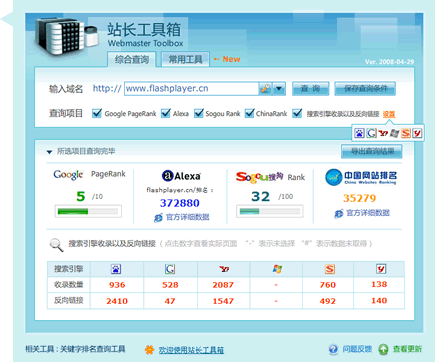Click the Google icon in the engine popup
This screenshot has height=362, width=435.
[371, 133]
